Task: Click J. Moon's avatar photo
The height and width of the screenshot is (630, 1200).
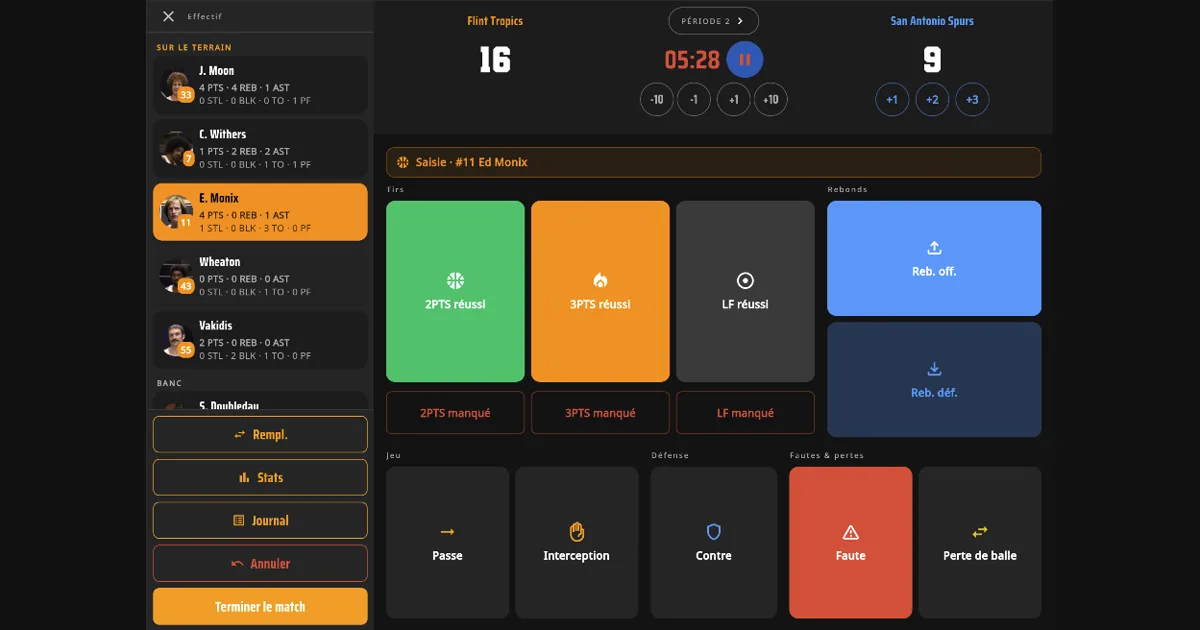Action: [x=176, y=85]
